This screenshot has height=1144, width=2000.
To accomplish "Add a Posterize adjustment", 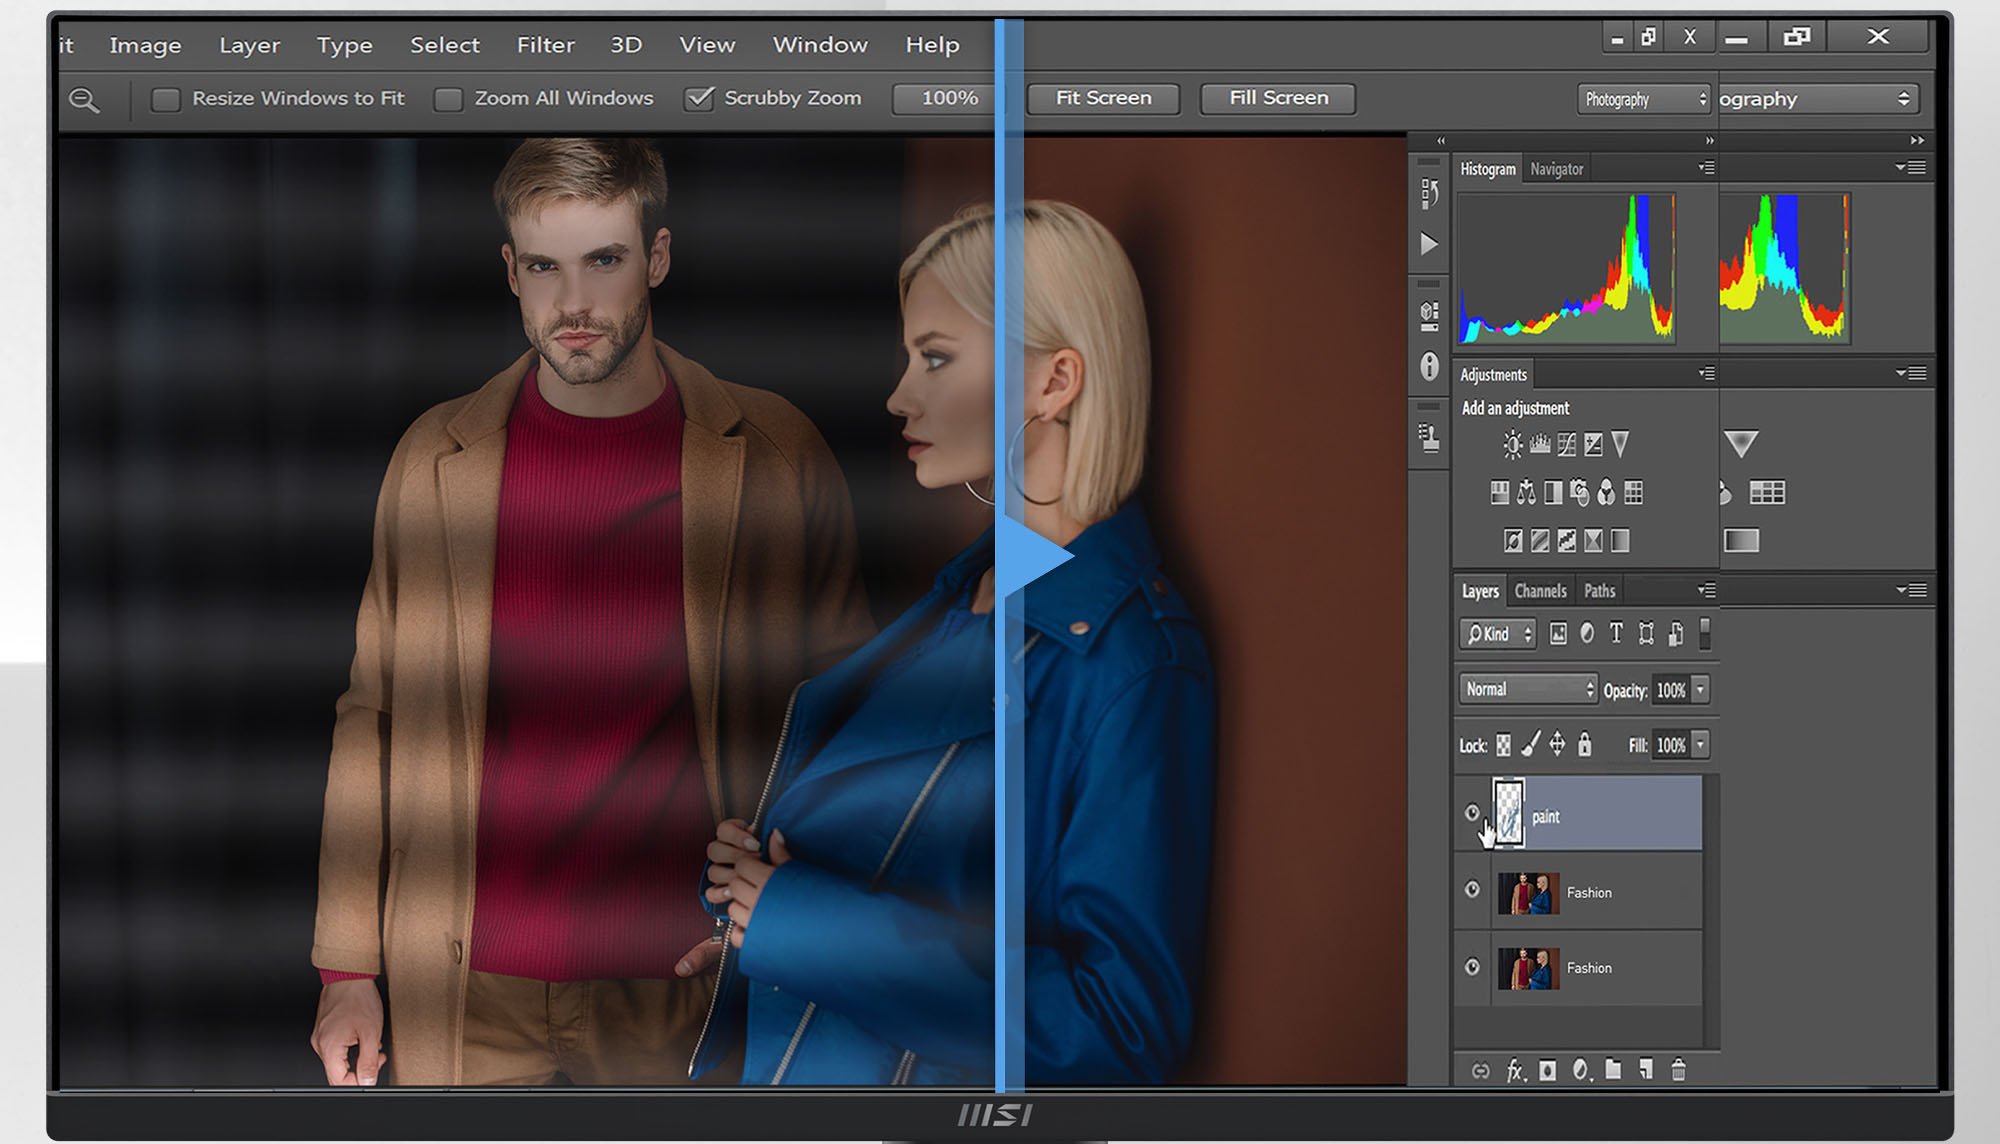I will [1540, 541].
